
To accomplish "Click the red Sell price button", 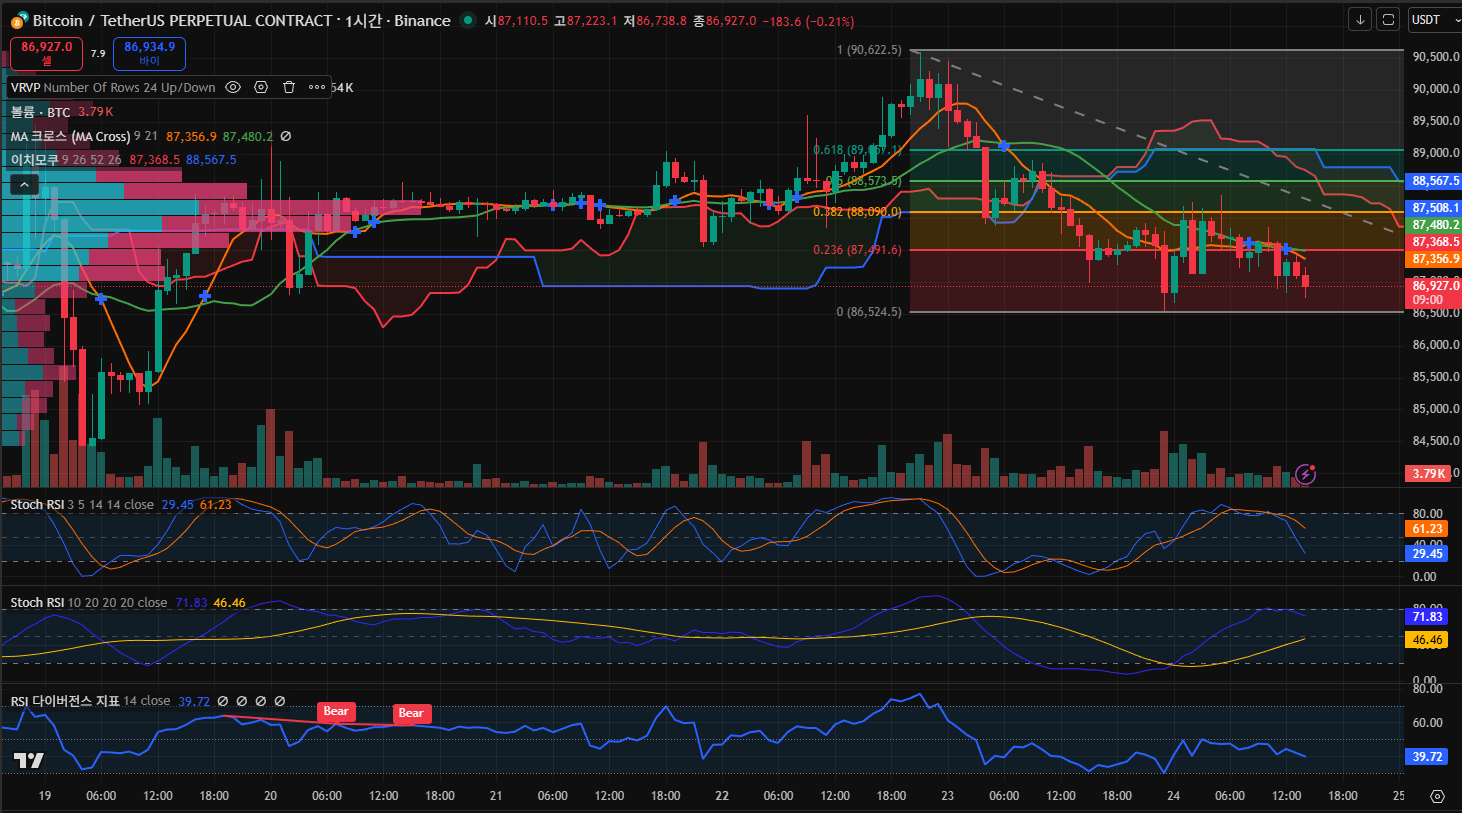I will pos(46,53).
